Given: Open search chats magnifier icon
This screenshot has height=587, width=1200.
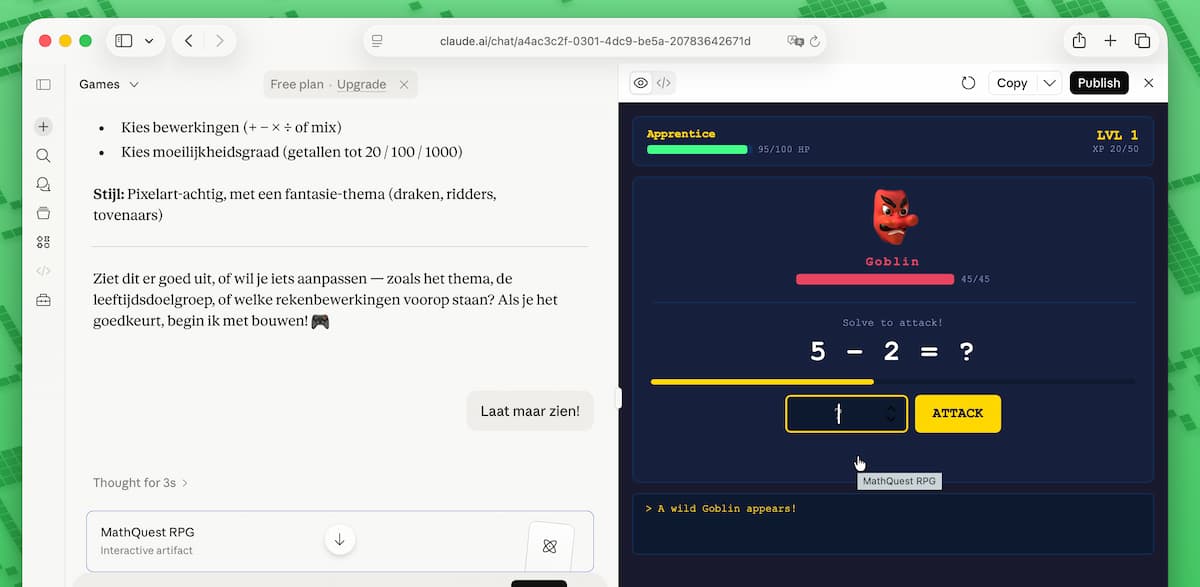Looking at the screenshot, I should tap(43, 156).
